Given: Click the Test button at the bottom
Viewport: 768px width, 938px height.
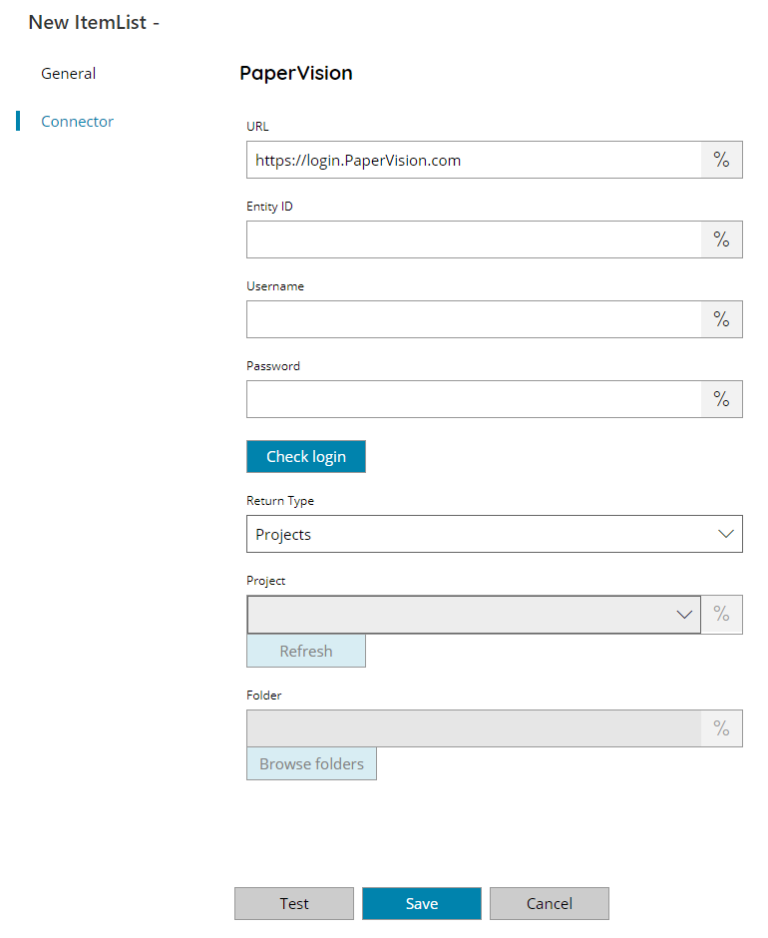Looking at the screenshot, I should [293, 903].
